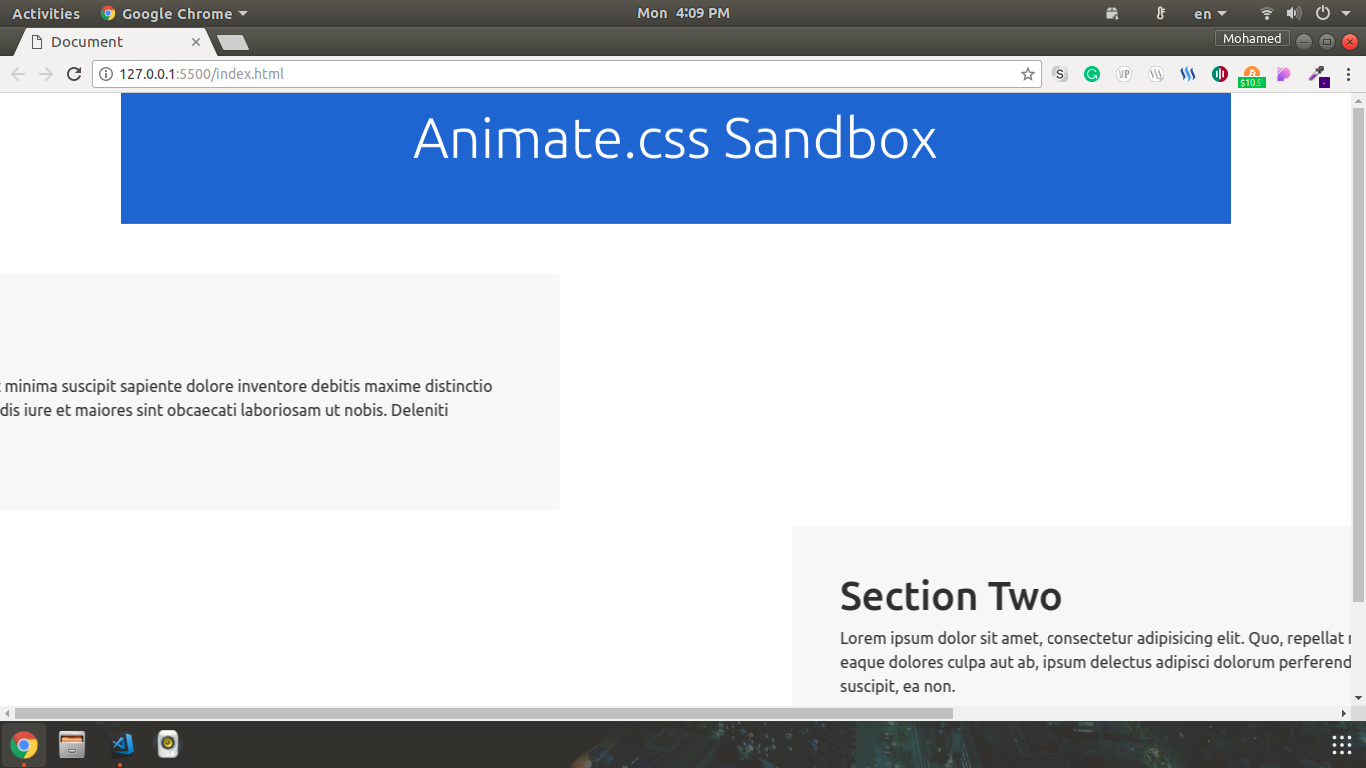Bookmark this page with the star
This screenshot has width=1366, height=768.
(x=1027, y=74)
